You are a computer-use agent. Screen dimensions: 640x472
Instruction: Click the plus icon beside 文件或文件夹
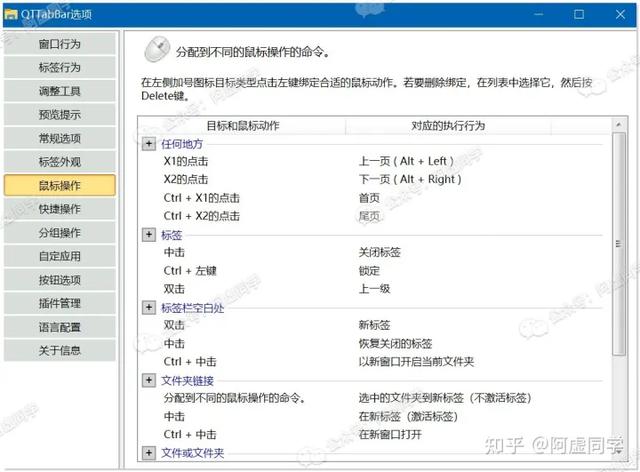149,452
